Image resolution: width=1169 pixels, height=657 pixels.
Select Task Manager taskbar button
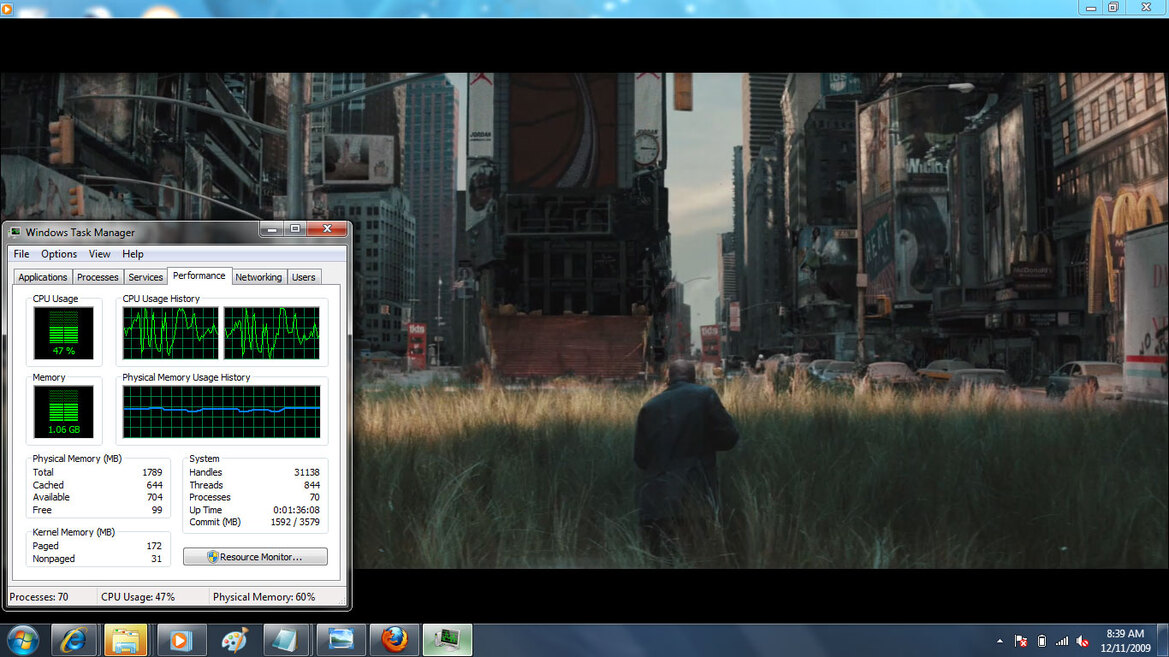point(447,640)
